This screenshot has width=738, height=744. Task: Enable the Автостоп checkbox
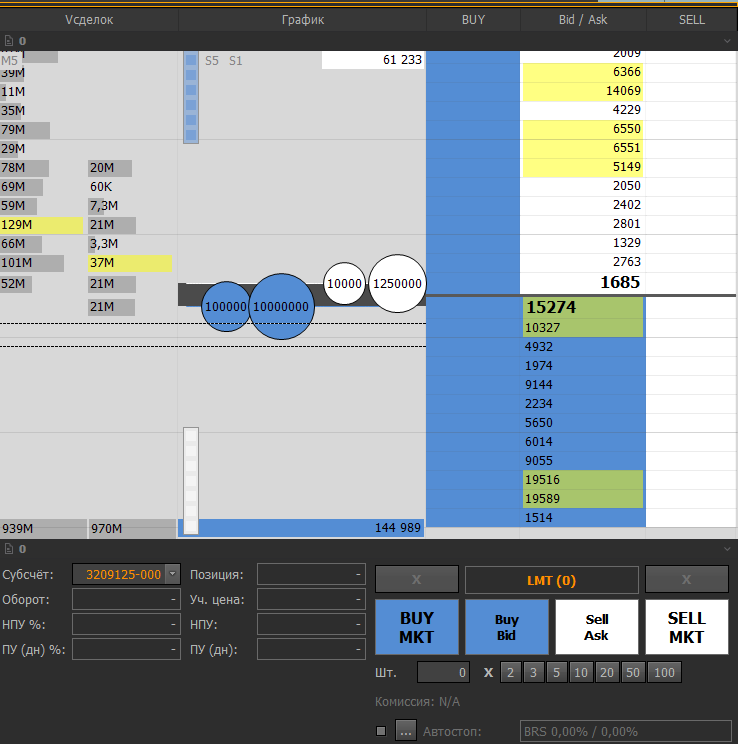(x=381, y=731)
